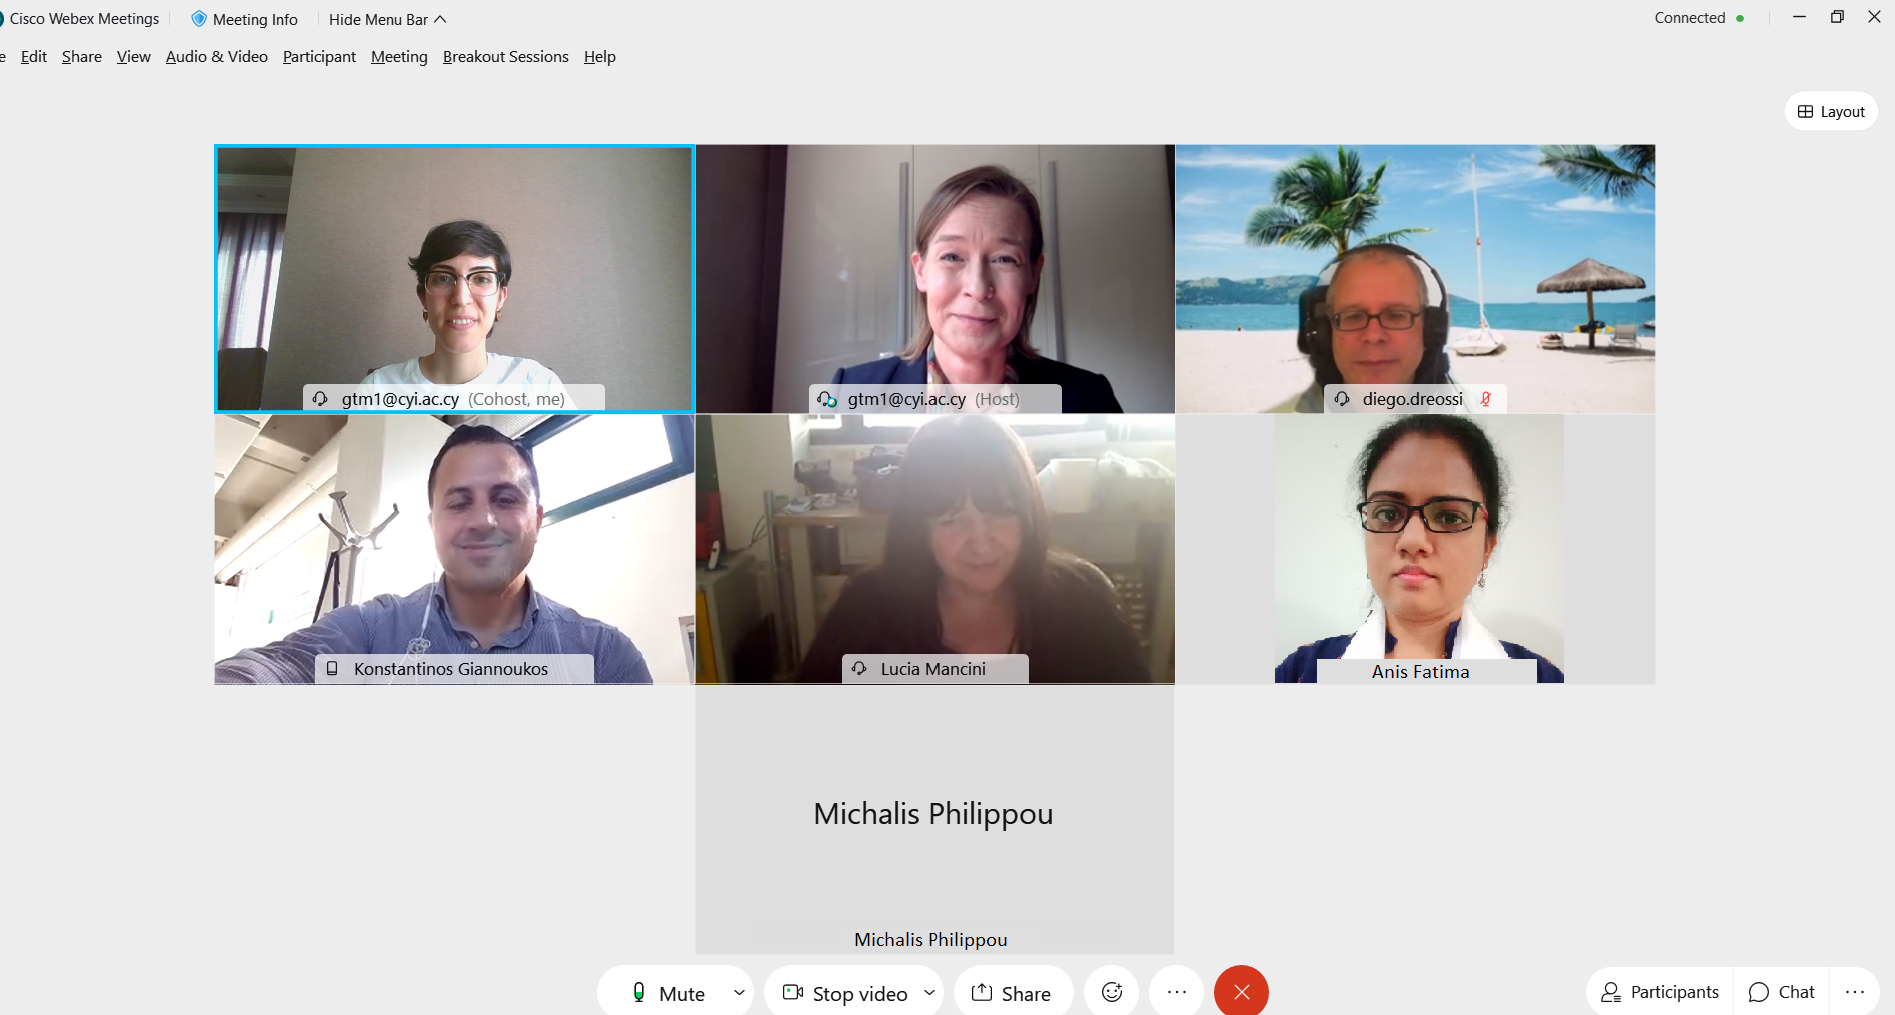Select Lucia Mancini's video tile
Image resolution: width=1895 pixels, height=1015 pixels.
(935, 549)
